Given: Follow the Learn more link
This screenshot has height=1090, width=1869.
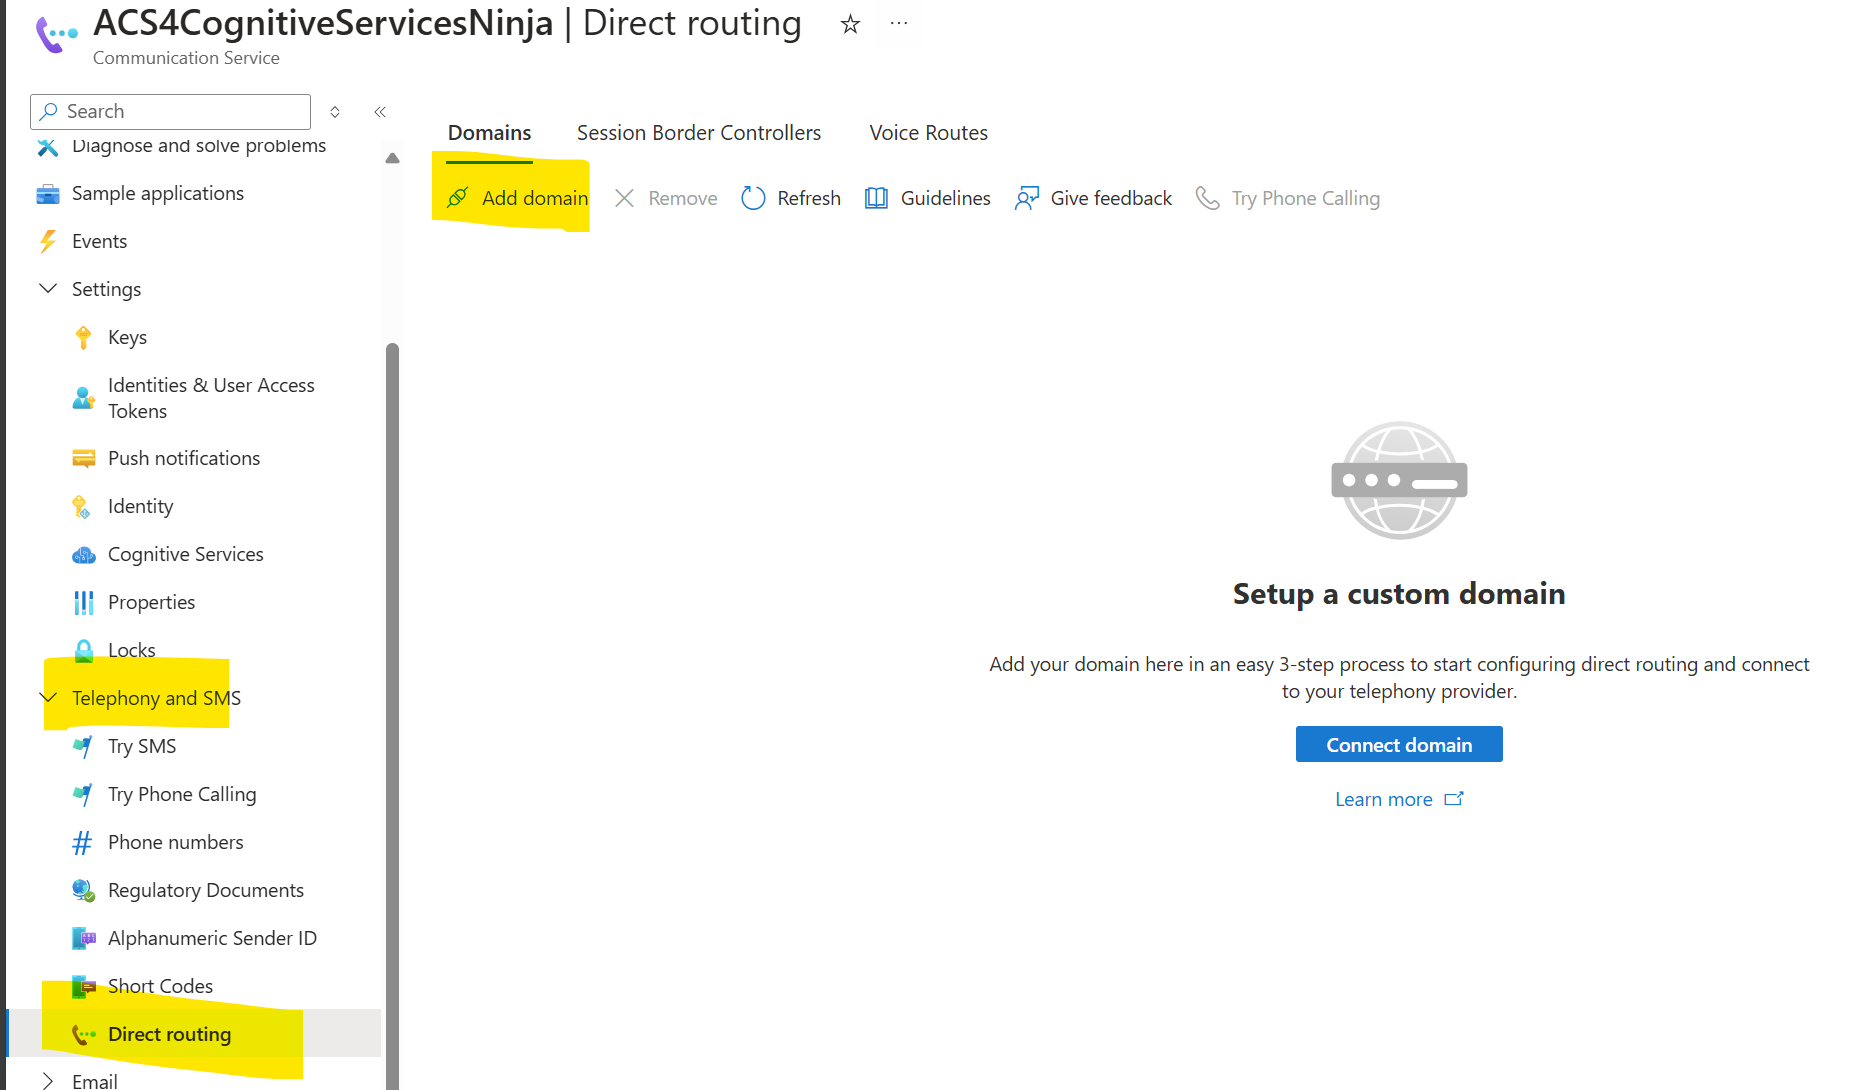Looking at the screenshot, I should [x=1384, y=800].
